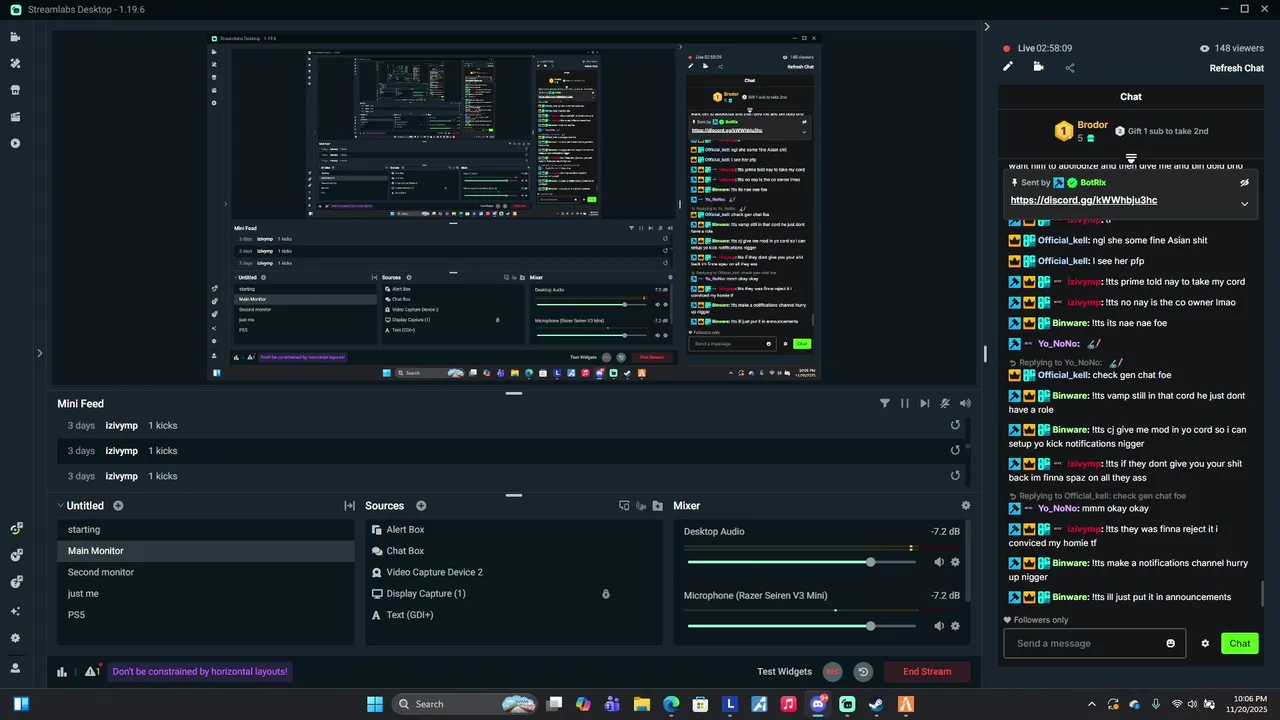The width and height of the screenshot is (1280, 720).
Task: Open the Editor icon in left sidebar
Action: pyautogui.click(x=15, y=37)
